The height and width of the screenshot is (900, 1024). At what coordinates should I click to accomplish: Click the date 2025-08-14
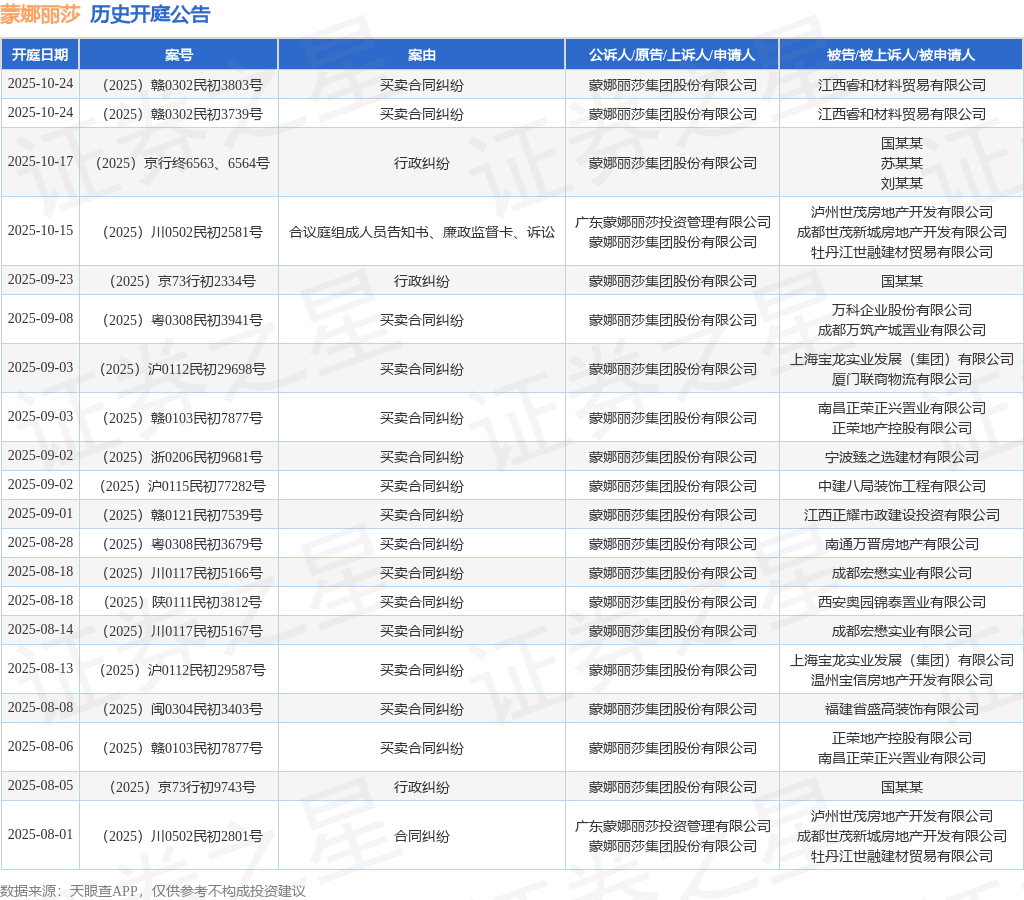point(40,630)
